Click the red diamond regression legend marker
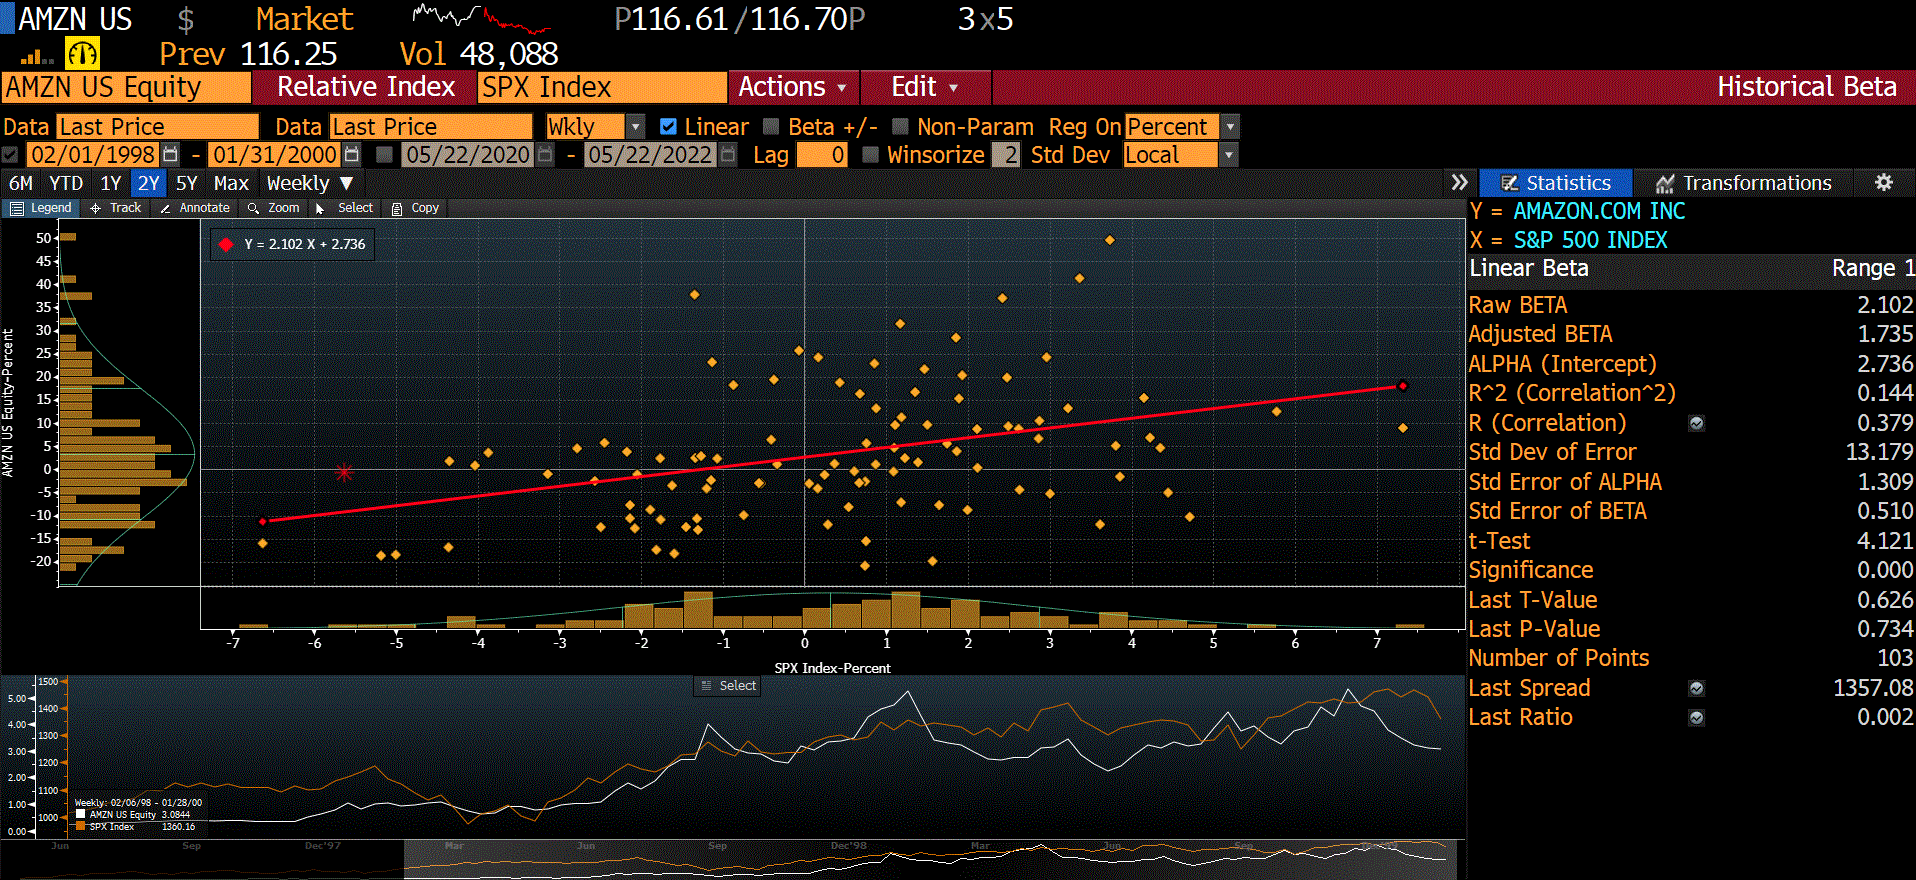This screenshot has height=880, width=1916. (x=226, y=244)
